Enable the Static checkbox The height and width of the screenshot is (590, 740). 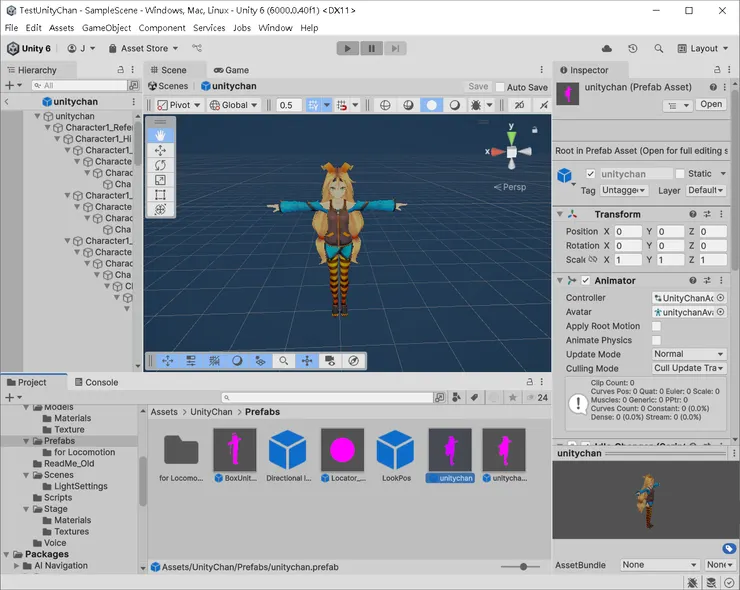tap(680, 174)
